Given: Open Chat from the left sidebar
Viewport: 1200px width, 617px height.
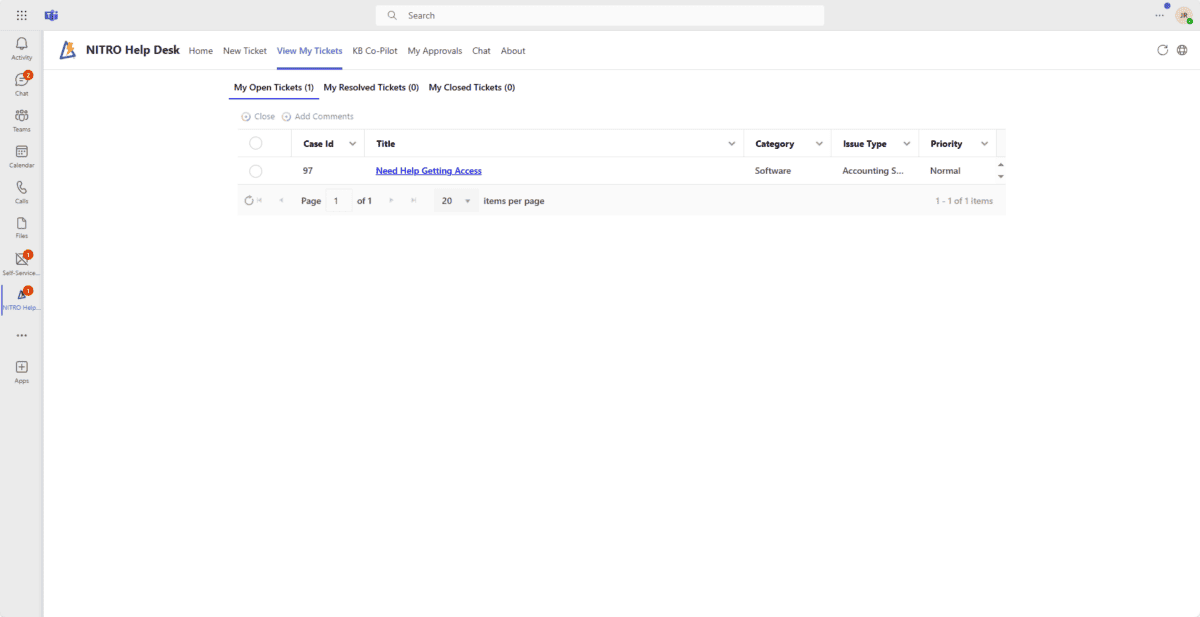Looking at the screenshot, I should tap(21, 81).
